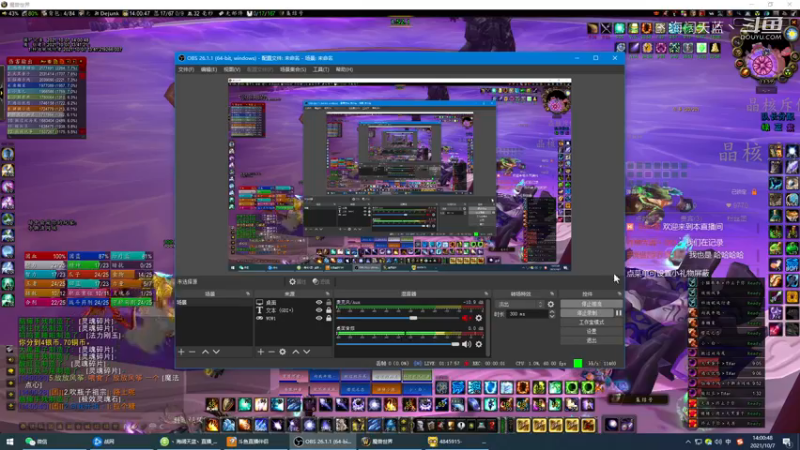Open the scene transition type dropdown

520,304
